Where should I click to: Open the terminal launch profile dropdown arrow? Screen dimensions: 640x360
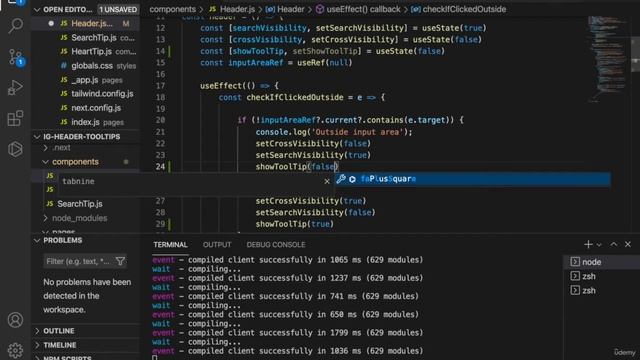pyautogui.click(x=599, y=245)
